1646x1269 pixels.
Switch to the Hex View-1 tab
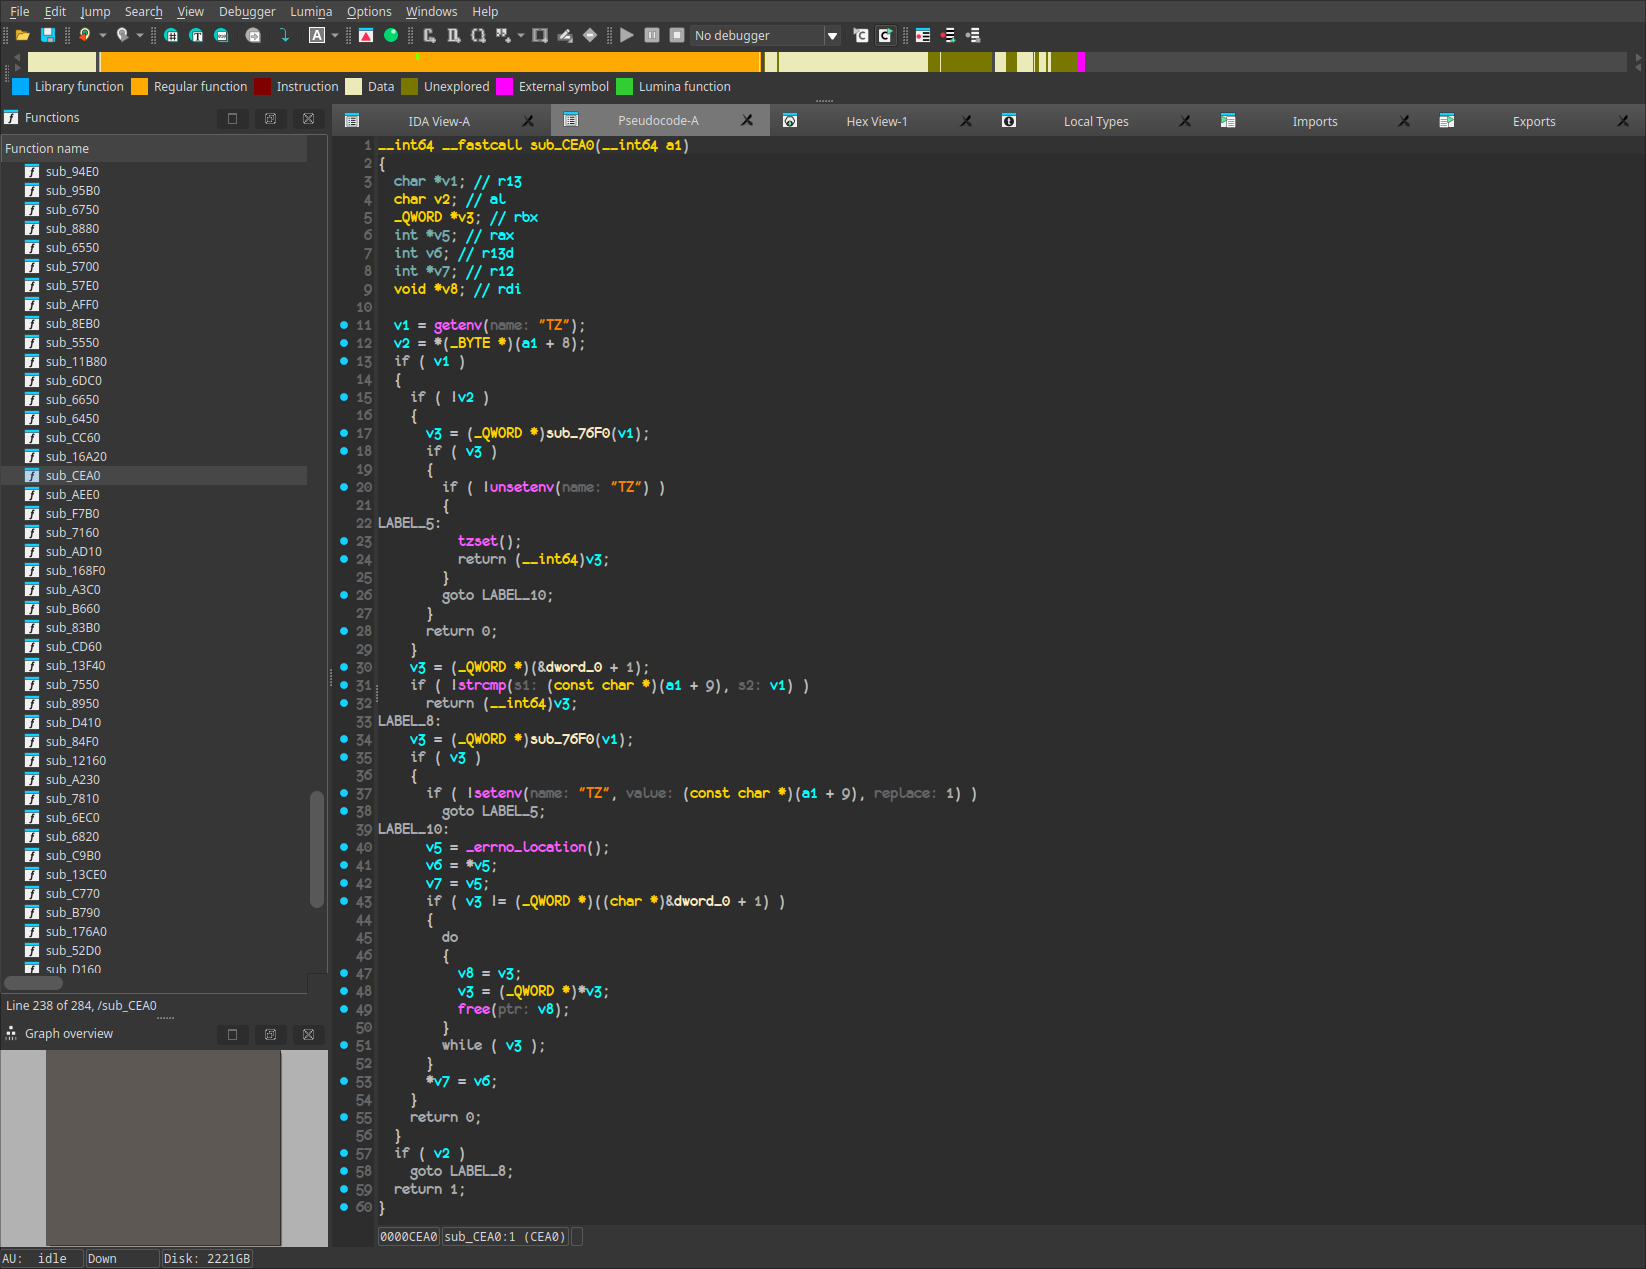(876, 121)
